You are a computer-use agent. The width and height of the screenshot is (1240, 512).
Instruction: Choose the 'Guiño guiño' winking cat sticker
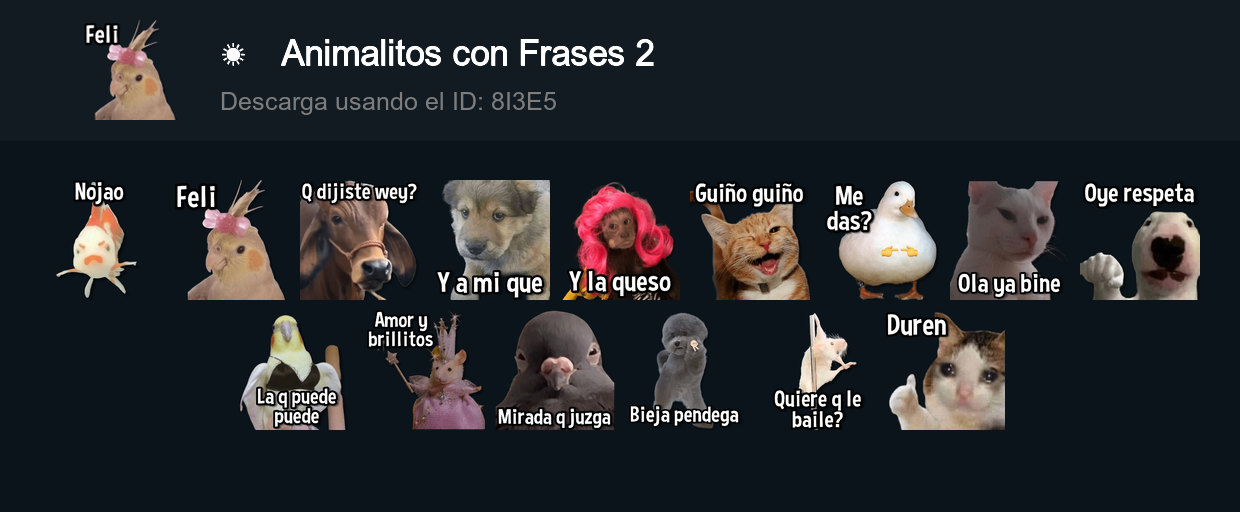pyautogui.click(x=749, y=240)
